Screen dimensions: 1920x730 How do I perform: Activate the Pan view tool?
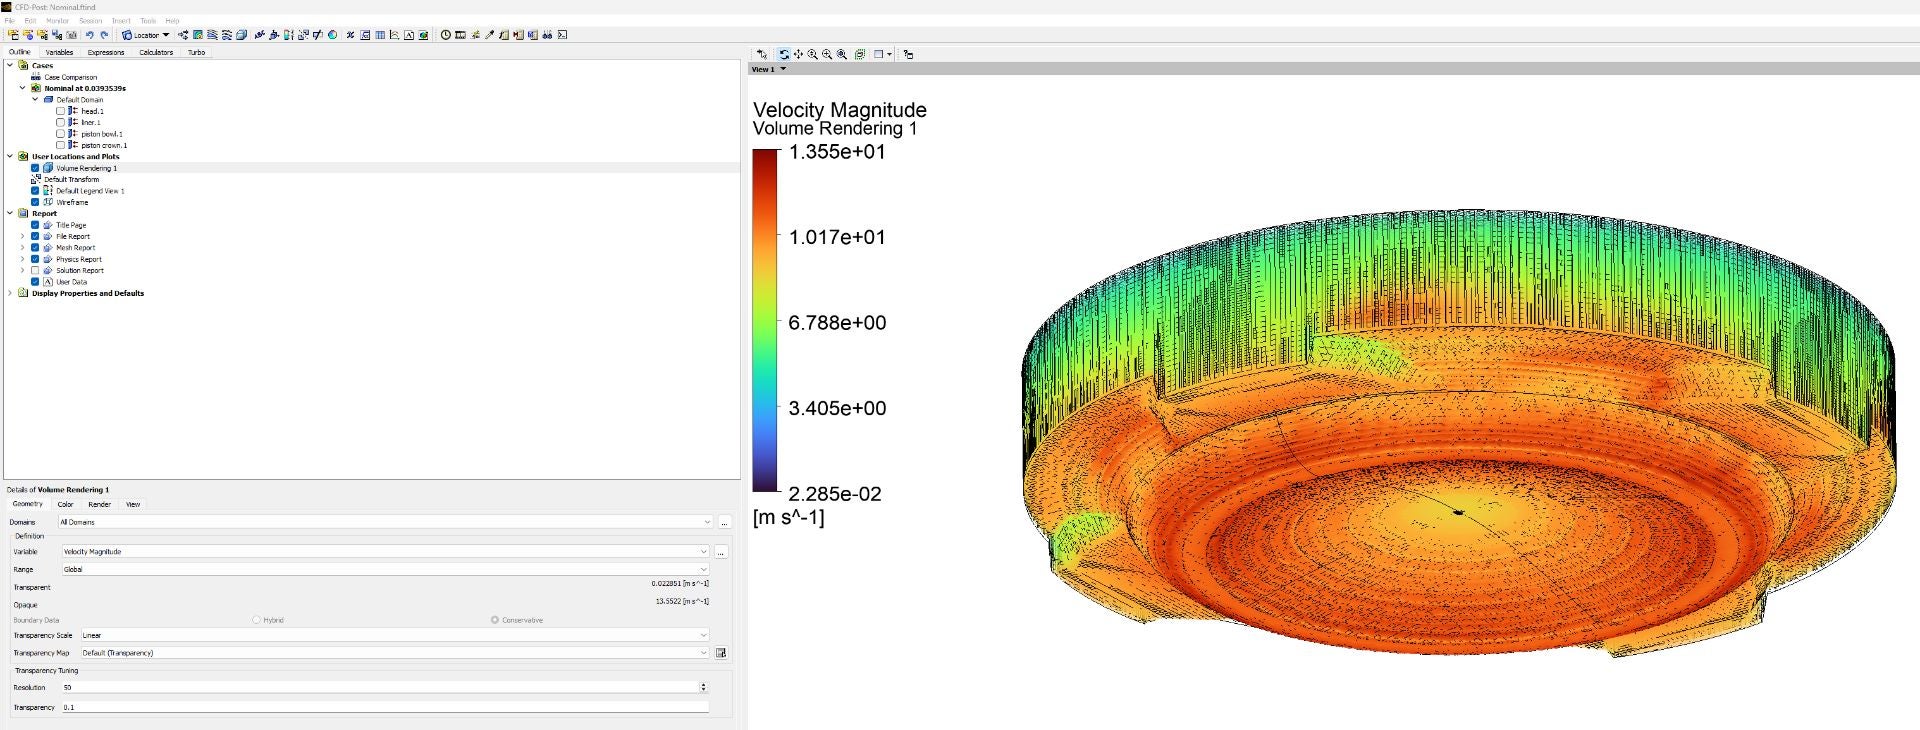[798, 54]
